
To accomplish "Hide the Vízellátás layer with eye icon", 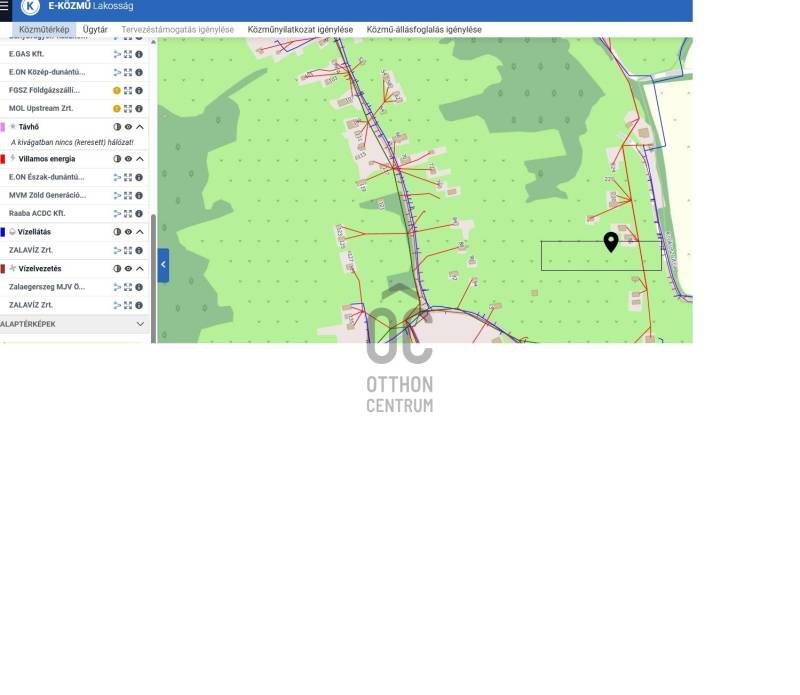I will click(129, 232).
